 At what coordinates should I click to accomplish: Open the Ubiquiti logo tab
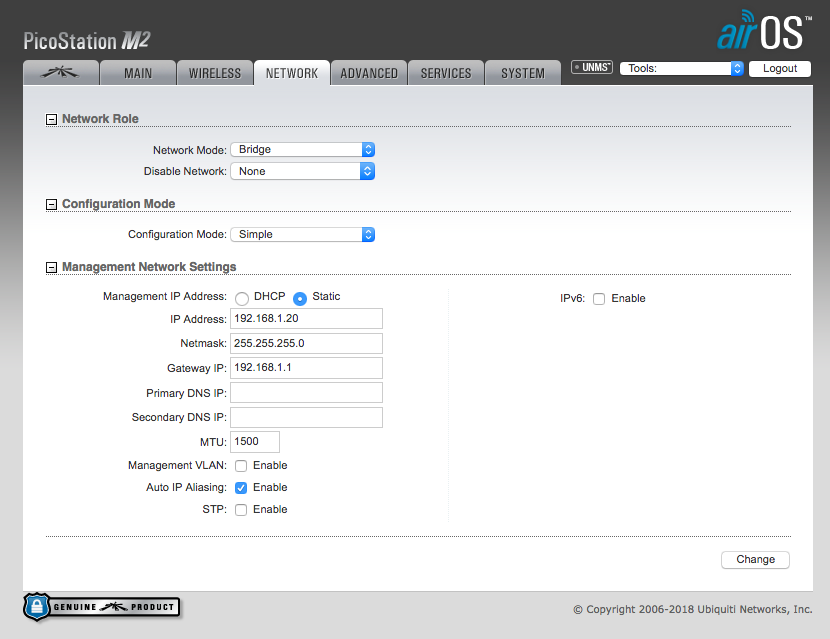[61, 73]
